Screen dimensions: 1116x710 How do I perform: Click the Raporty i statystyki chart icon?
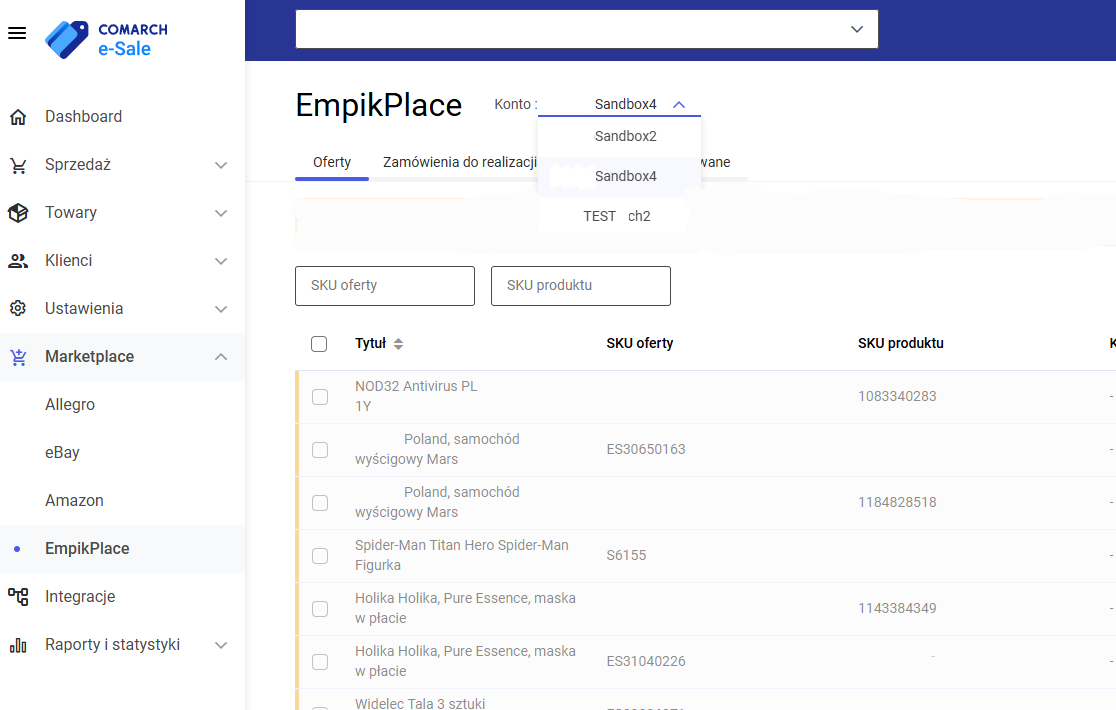click(x=18, y=645)
